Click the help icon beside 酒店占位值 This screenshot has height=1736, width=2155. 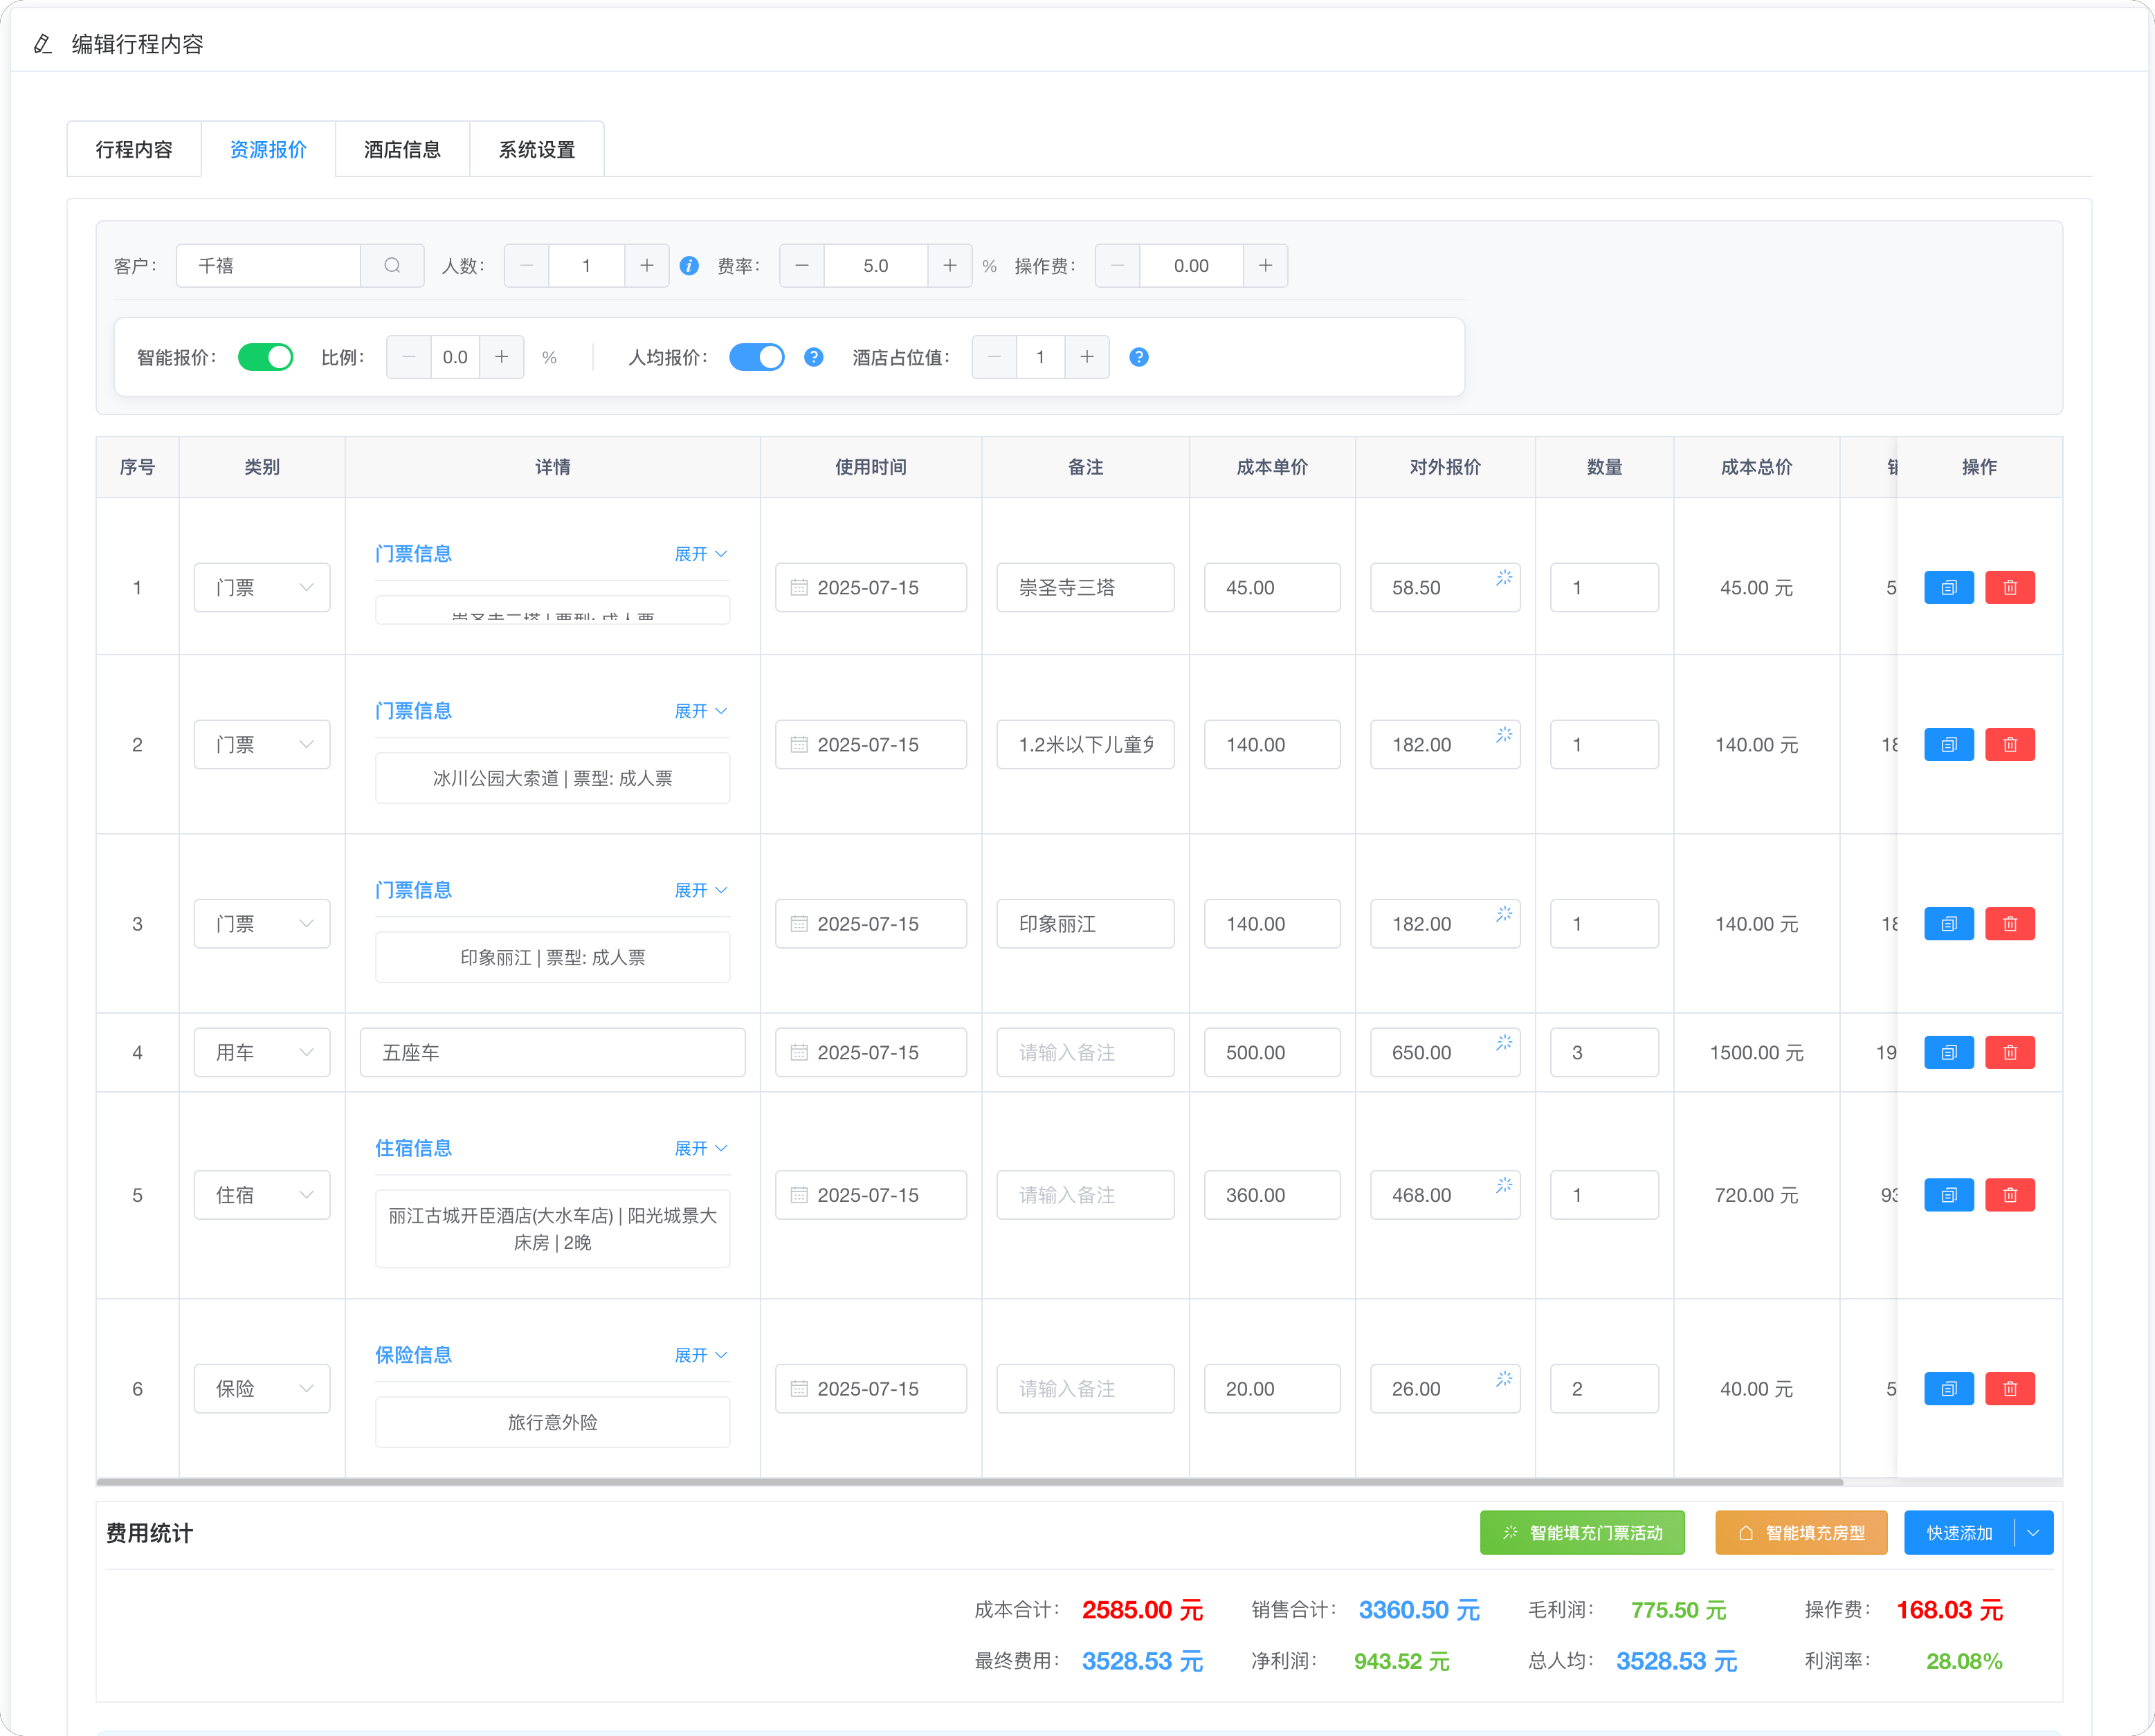pos(1139,357)
